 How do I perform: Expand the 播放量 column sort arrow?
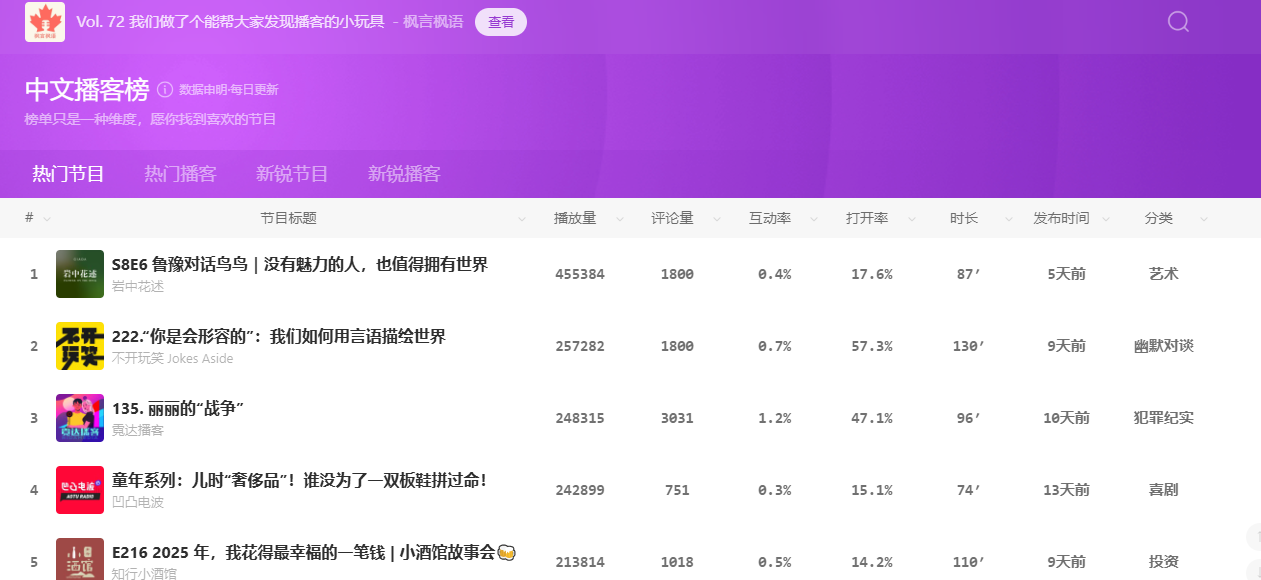pos(620,219)
